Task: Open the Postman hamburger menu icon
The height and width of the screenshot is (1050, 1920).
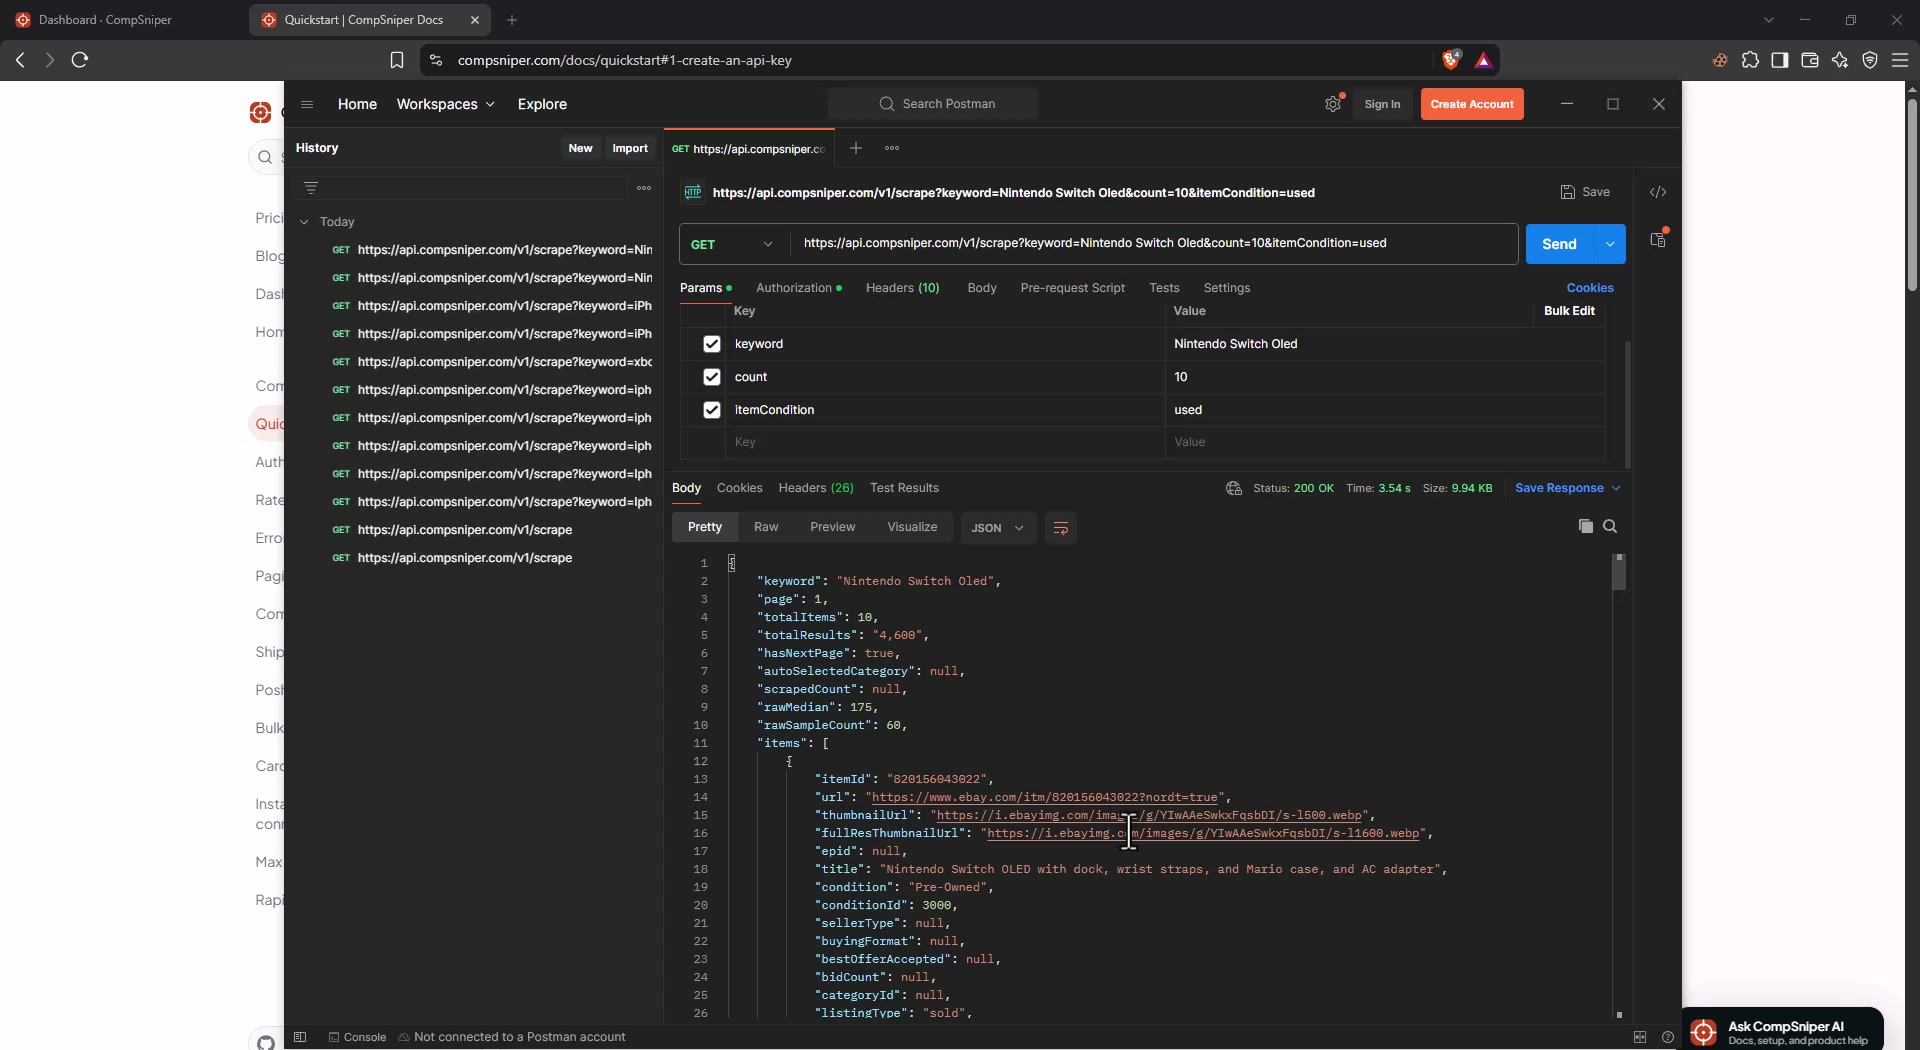Action: [307, 104]
